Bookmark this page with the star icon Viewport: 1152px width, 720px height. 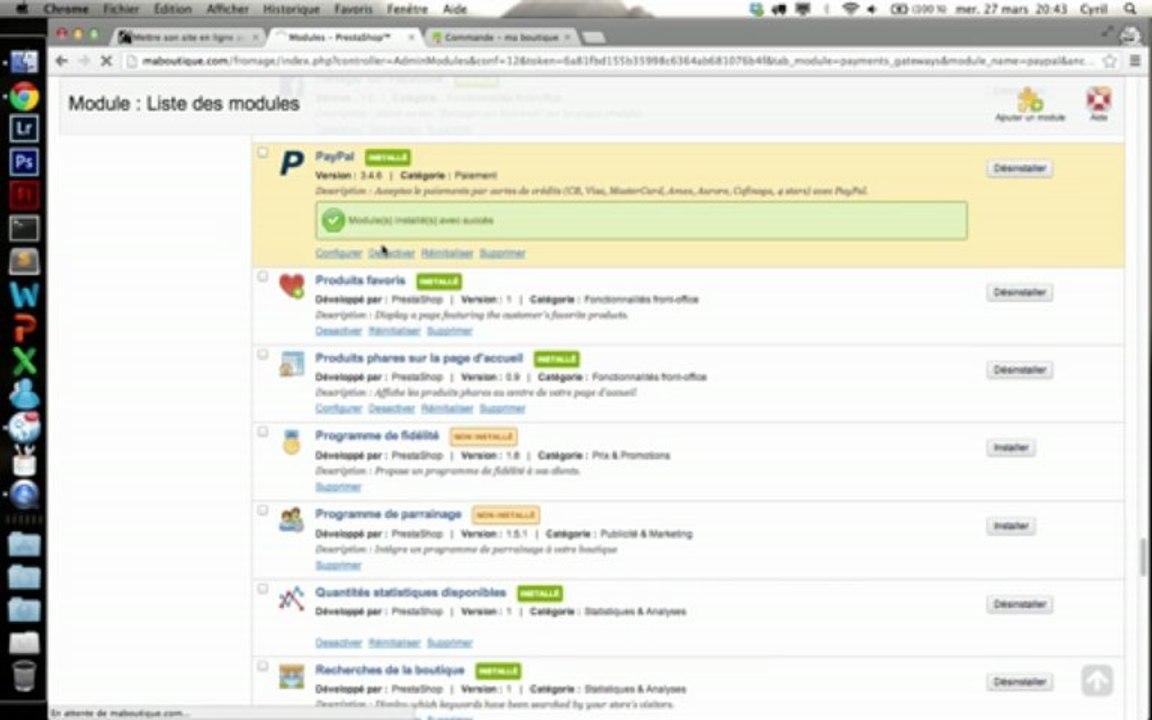(x=1109, y=62)
